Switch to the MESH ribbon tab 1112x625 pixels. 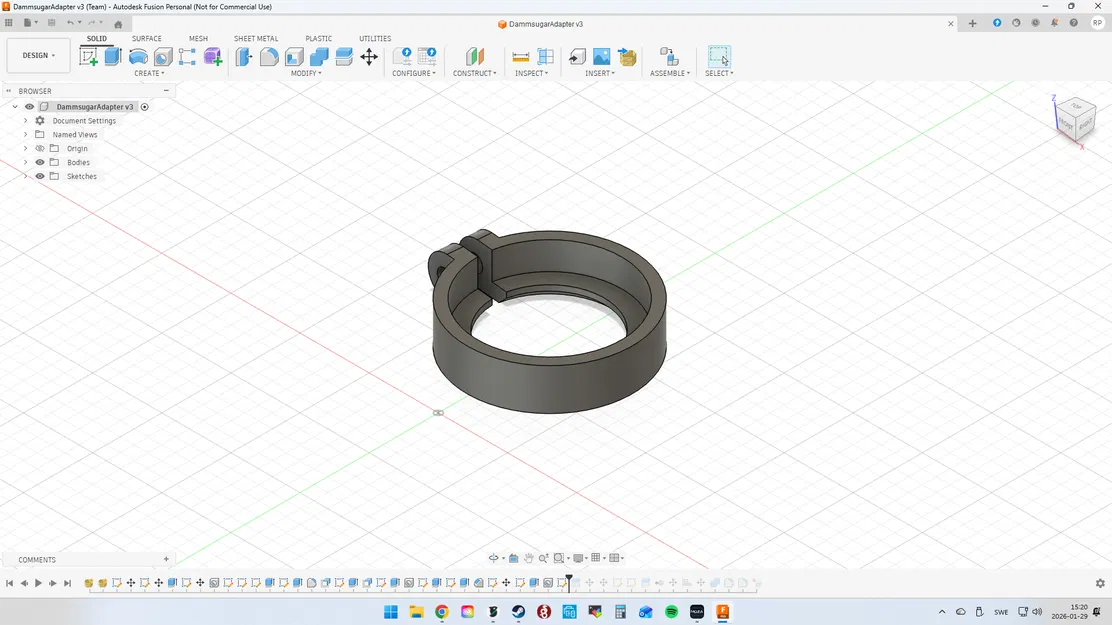click(198, 38)
